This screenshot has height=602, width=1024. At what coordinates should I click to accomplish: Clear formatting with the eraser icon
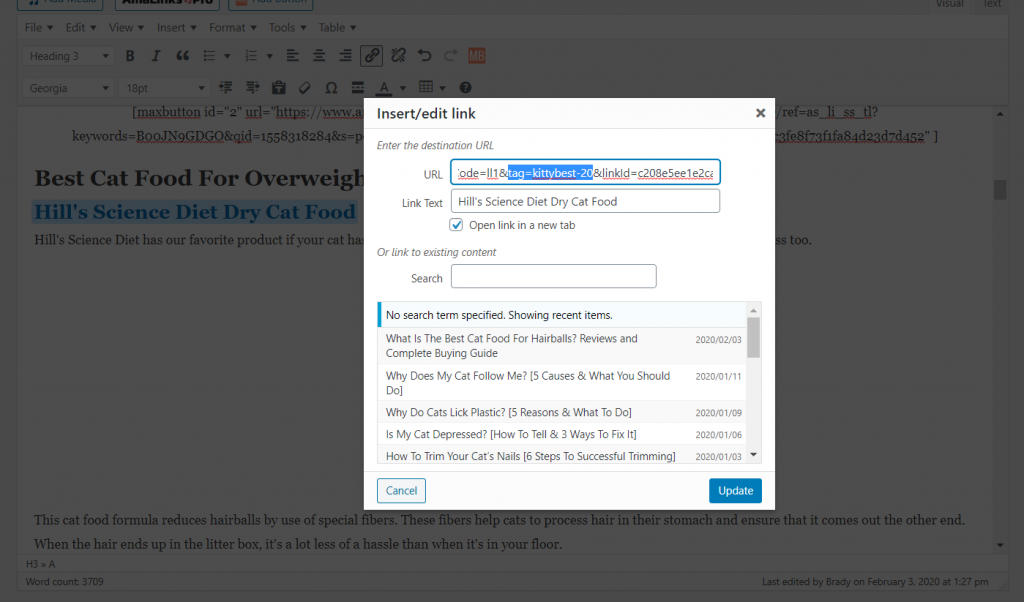coord(304,87)
